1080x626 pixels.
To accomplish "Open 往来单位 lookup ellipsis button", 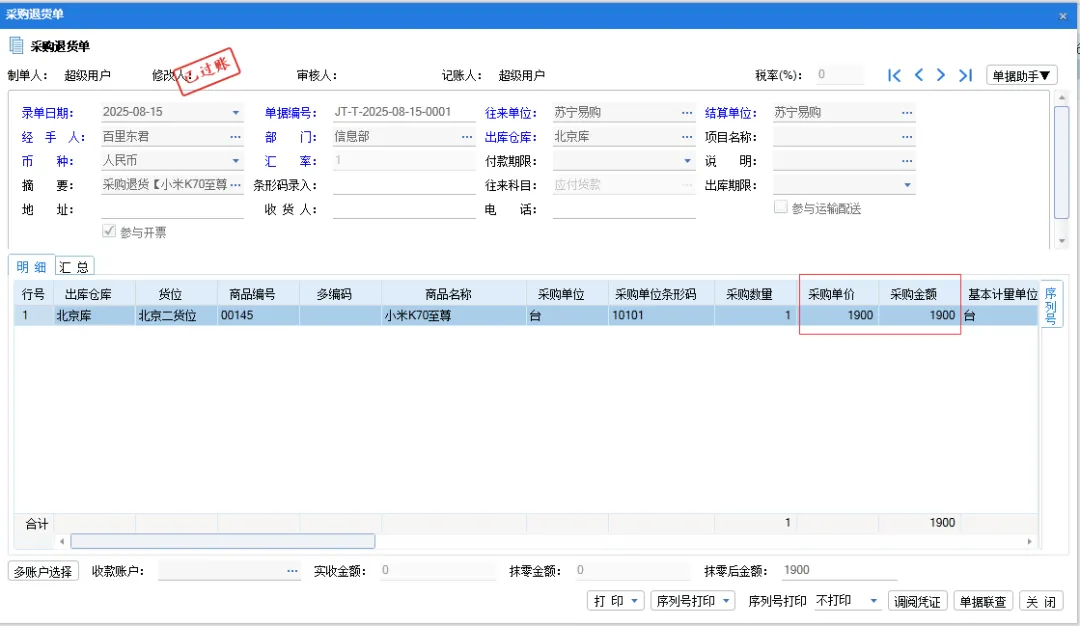I will click(687, 113).
